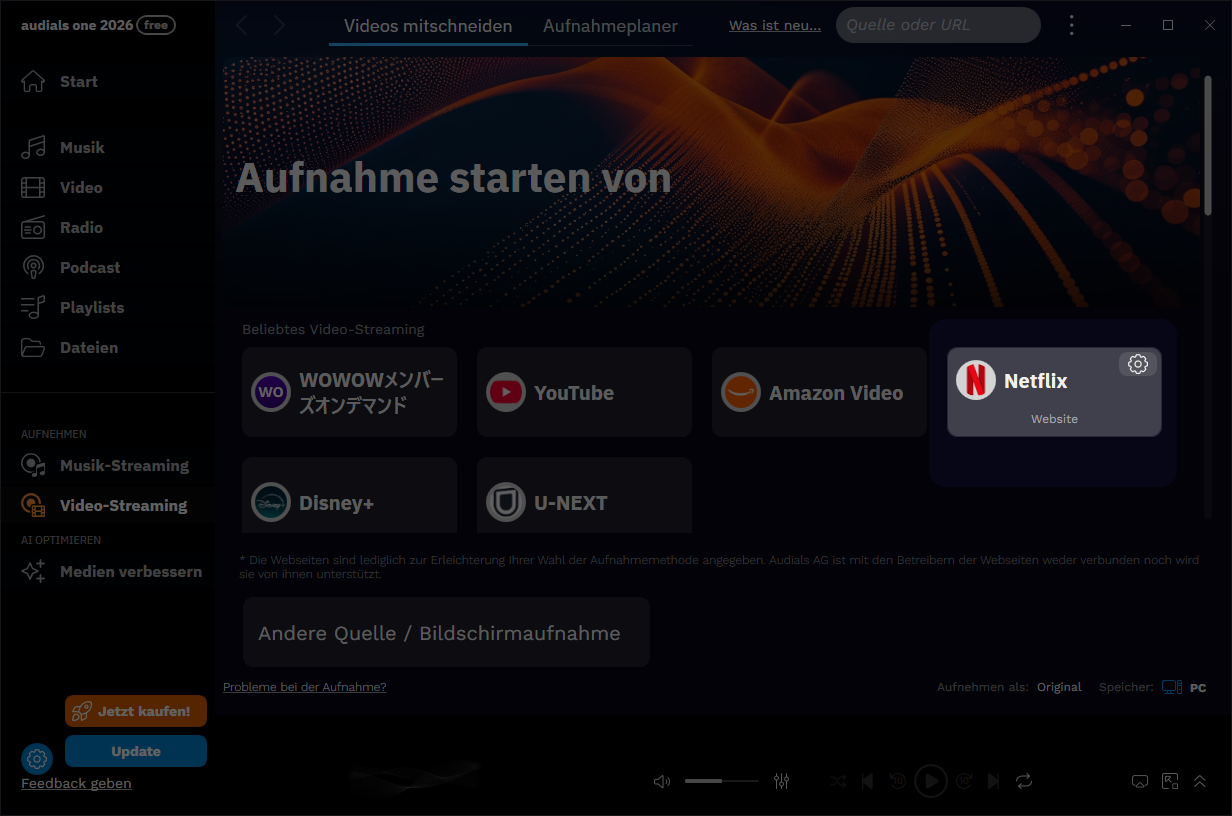This screenshot has height=816, width=1232.
Task: Click the free edition badge
Action: pos(156,25)
